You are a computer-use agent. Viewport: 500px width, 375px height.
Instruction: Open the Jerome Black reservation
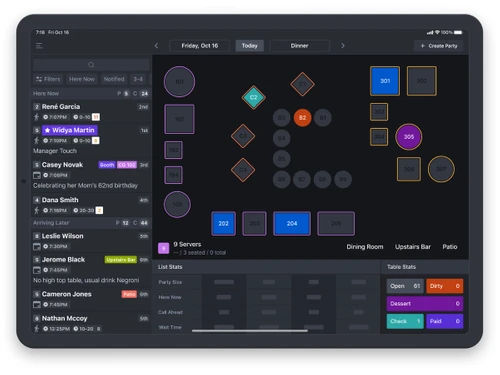91,269
